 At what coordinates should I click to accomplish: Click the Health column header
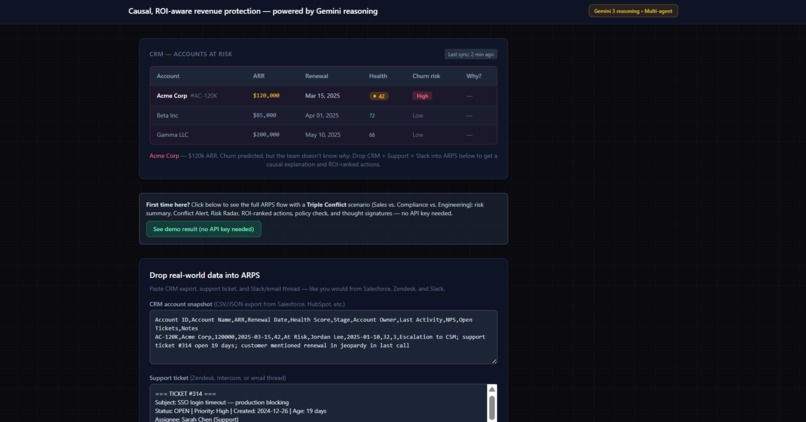(x=378, y=76)
